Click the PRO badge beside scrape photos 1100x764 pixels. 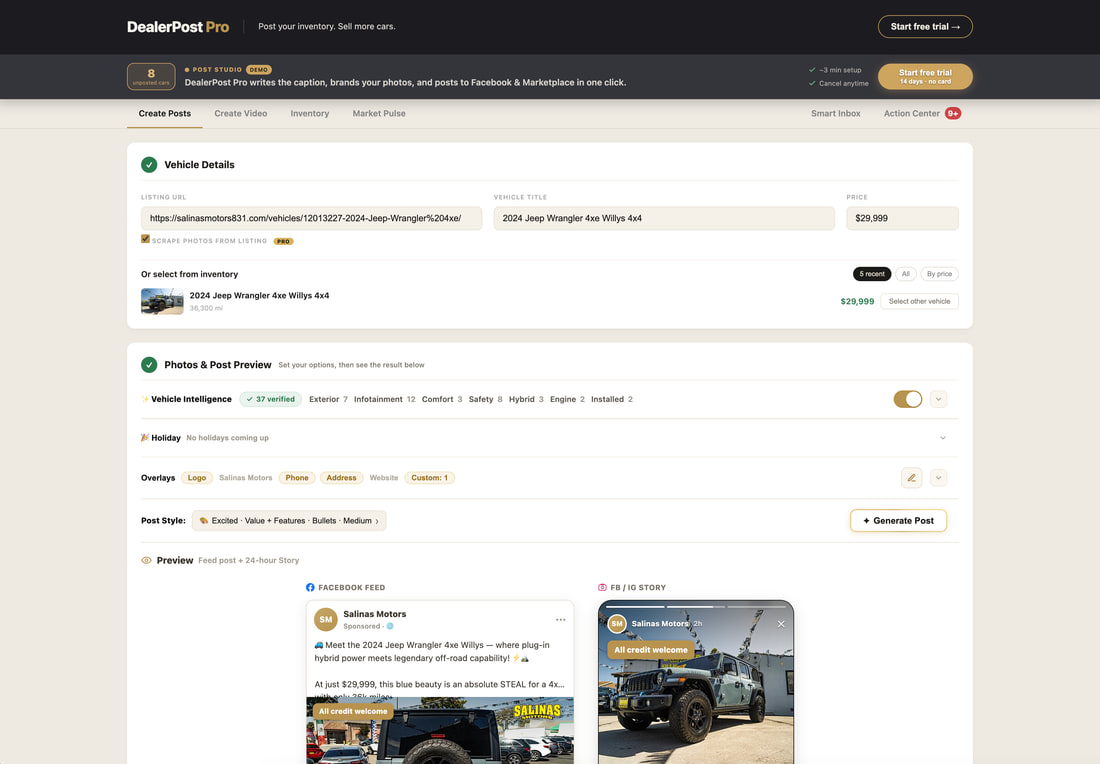click(283, 241)
